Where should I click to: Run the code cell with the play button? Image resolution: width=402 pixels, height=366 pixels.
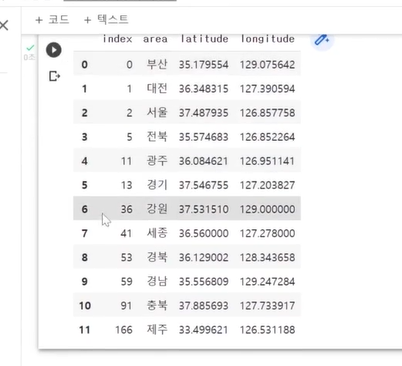click(x=54, y=50)
